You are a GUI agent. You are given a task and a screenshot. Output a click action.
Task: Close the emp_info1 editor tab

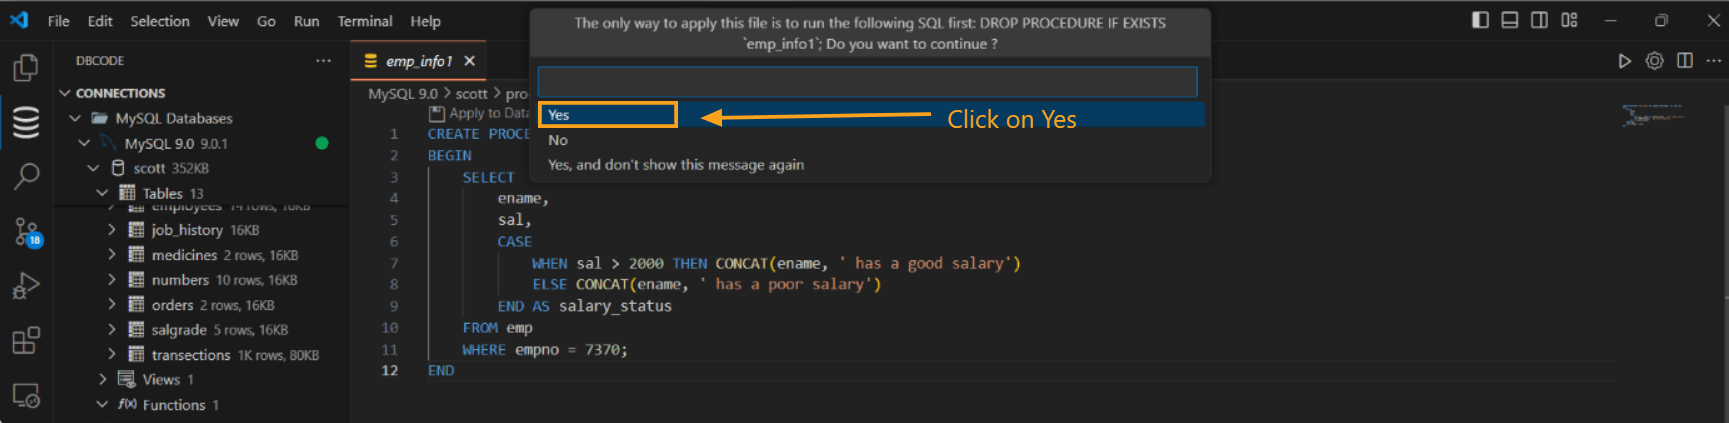tap(469, 61)
